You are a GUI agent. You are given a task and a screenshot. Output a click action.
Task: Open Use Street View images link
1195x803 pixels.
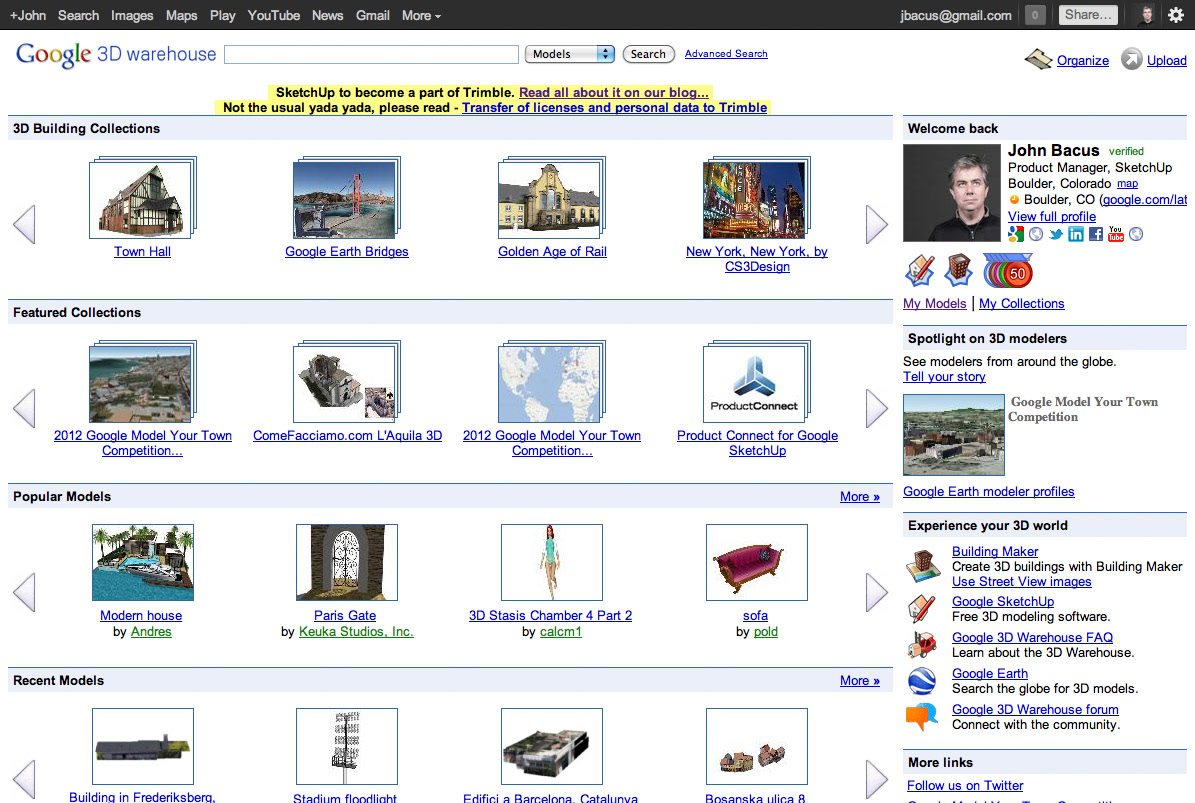1021,581
